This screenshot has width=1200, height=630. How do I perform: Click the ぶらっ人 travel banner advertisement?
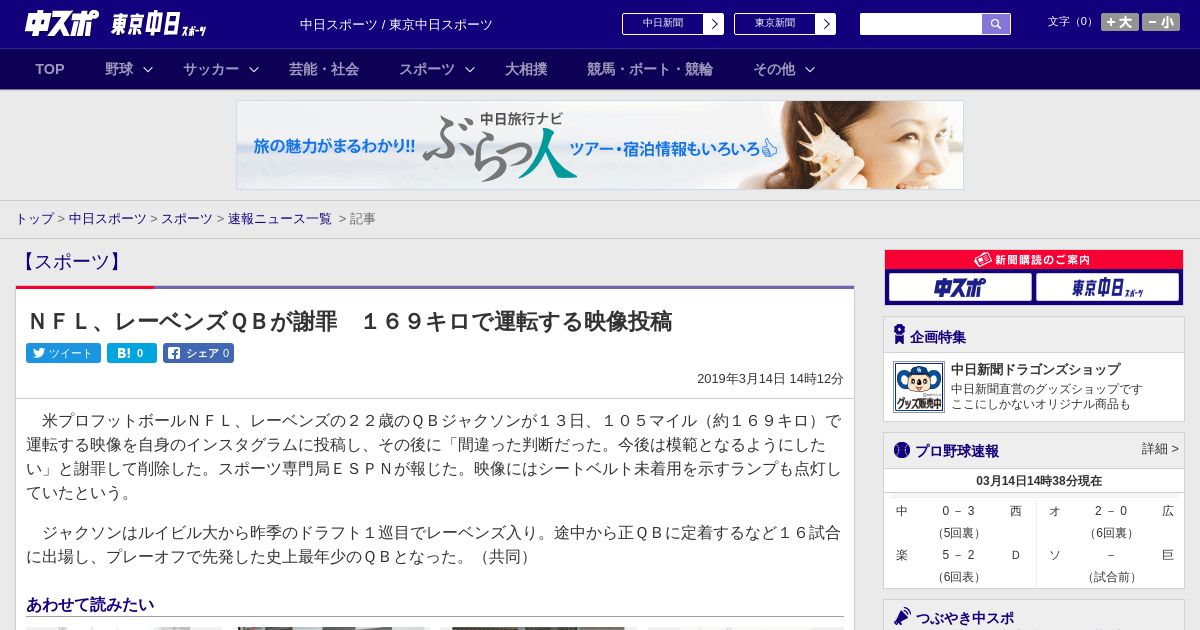pos(600,145)
